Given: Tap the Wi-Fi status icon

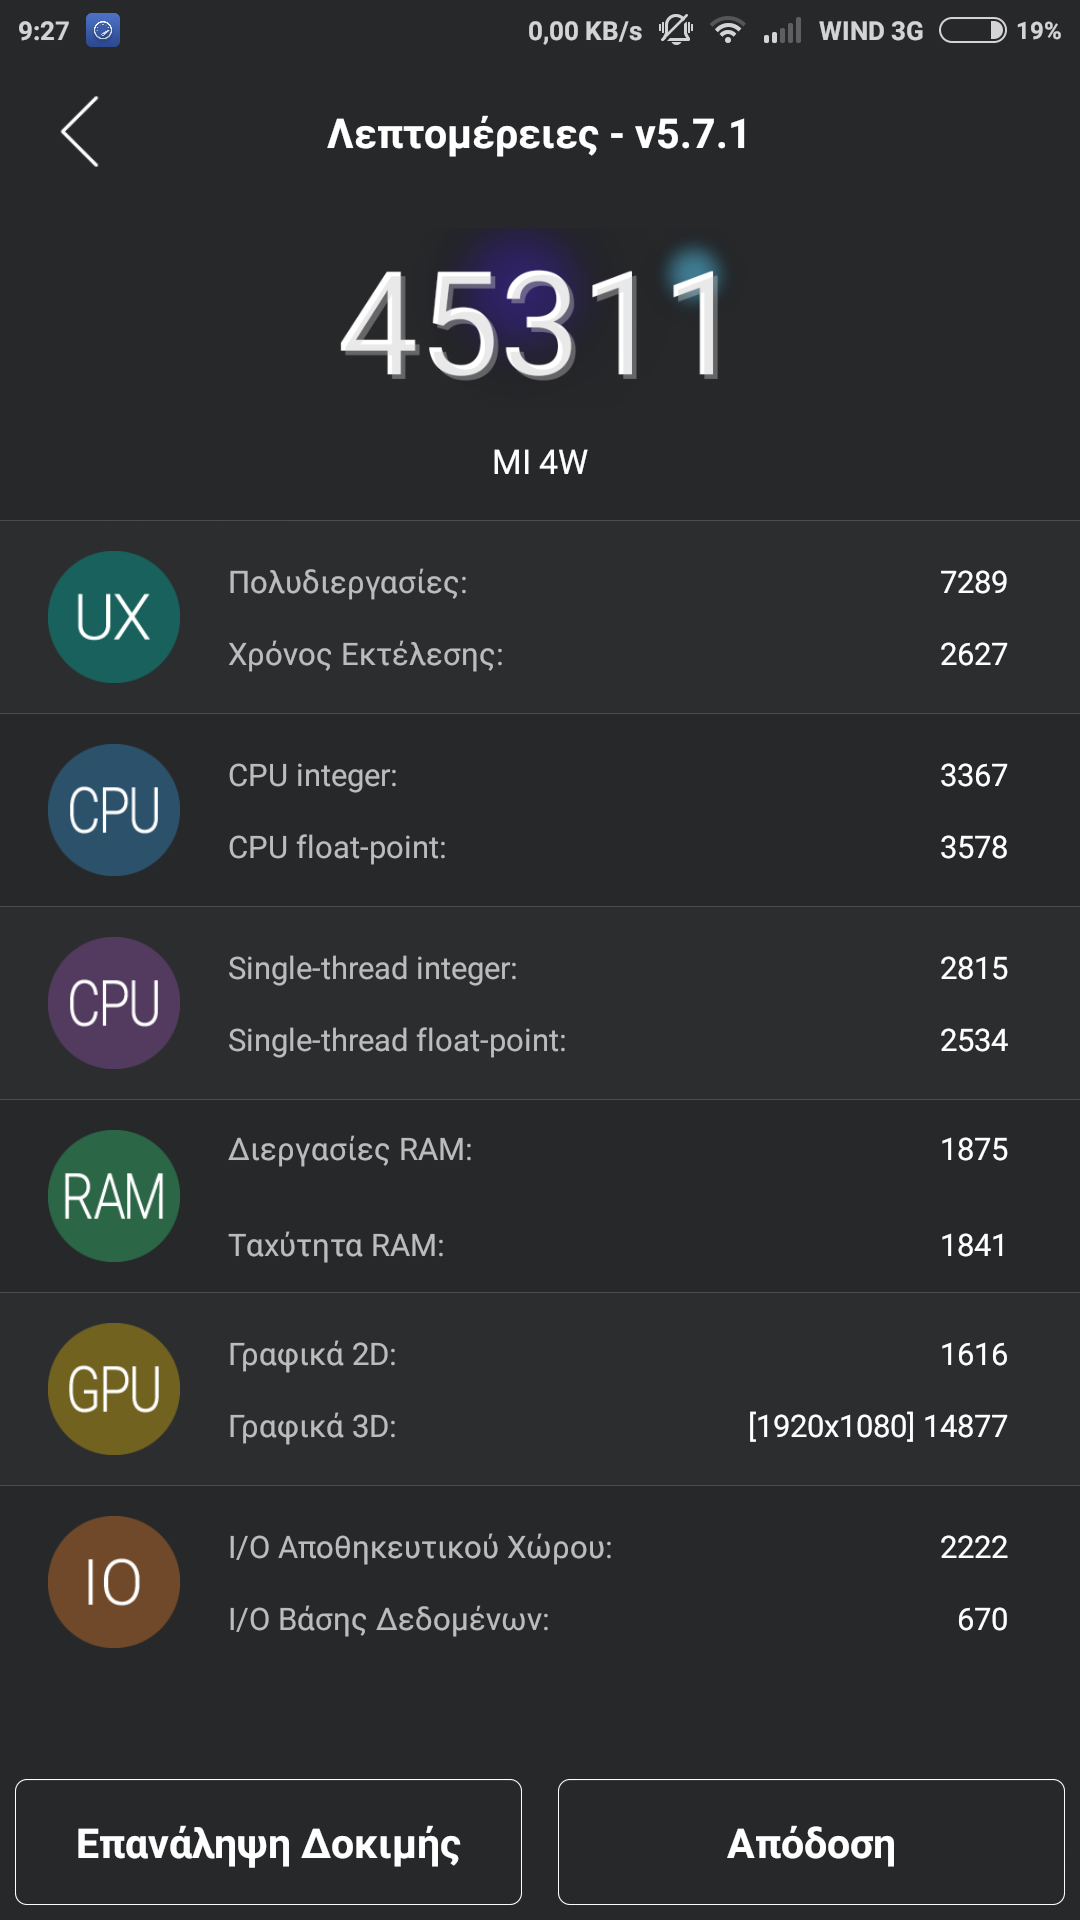Looking at the screenshot, I should pyautogui.click(x=728, y=30).
